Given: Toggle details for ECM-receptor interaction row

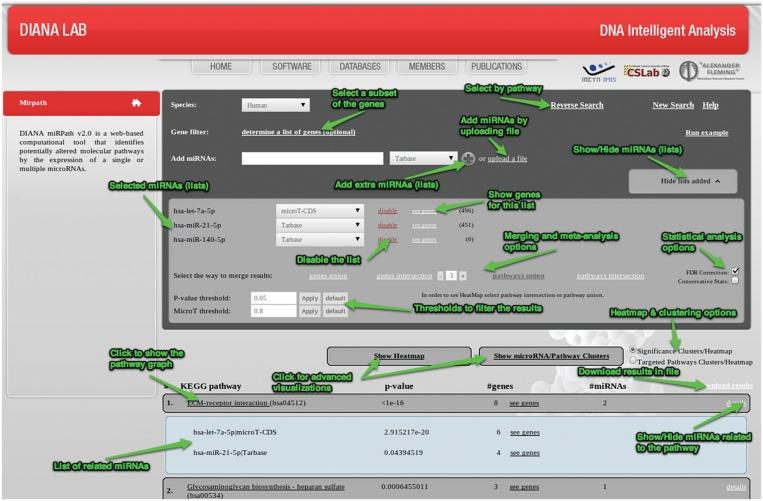Looking at the screenshot, I should pos(735,403).
